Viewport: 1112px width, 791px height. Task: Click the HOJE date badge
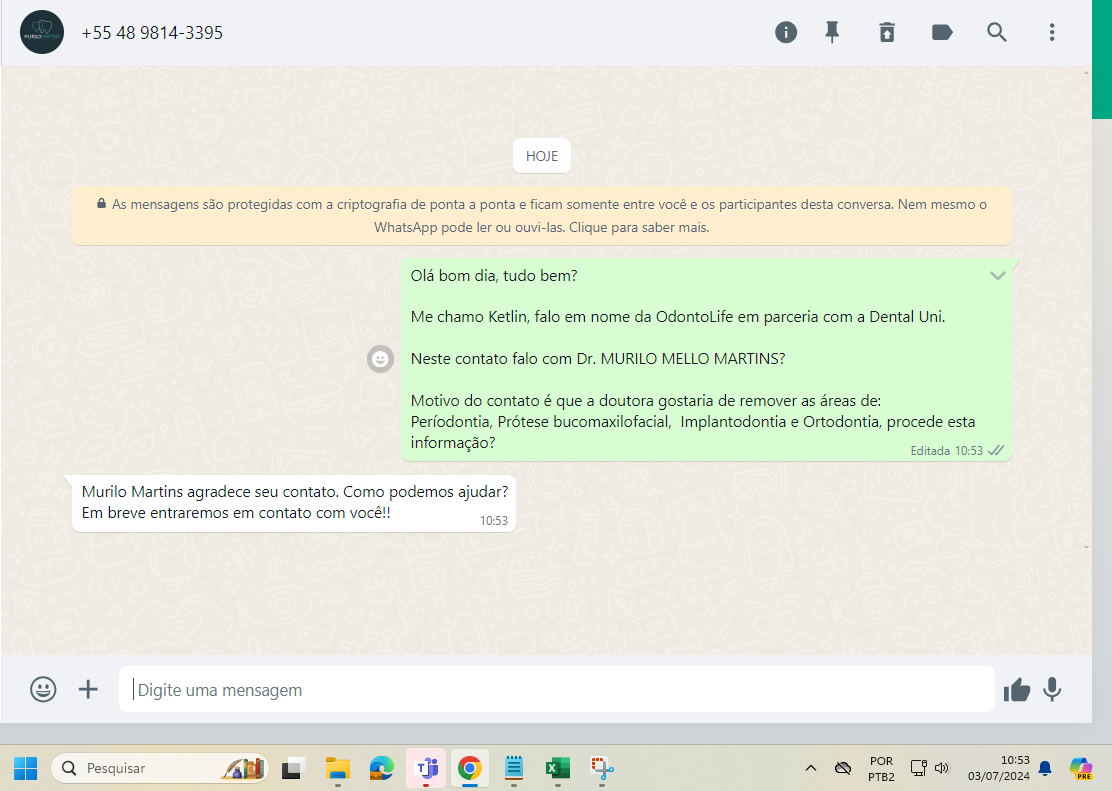(x=542, y=156)
